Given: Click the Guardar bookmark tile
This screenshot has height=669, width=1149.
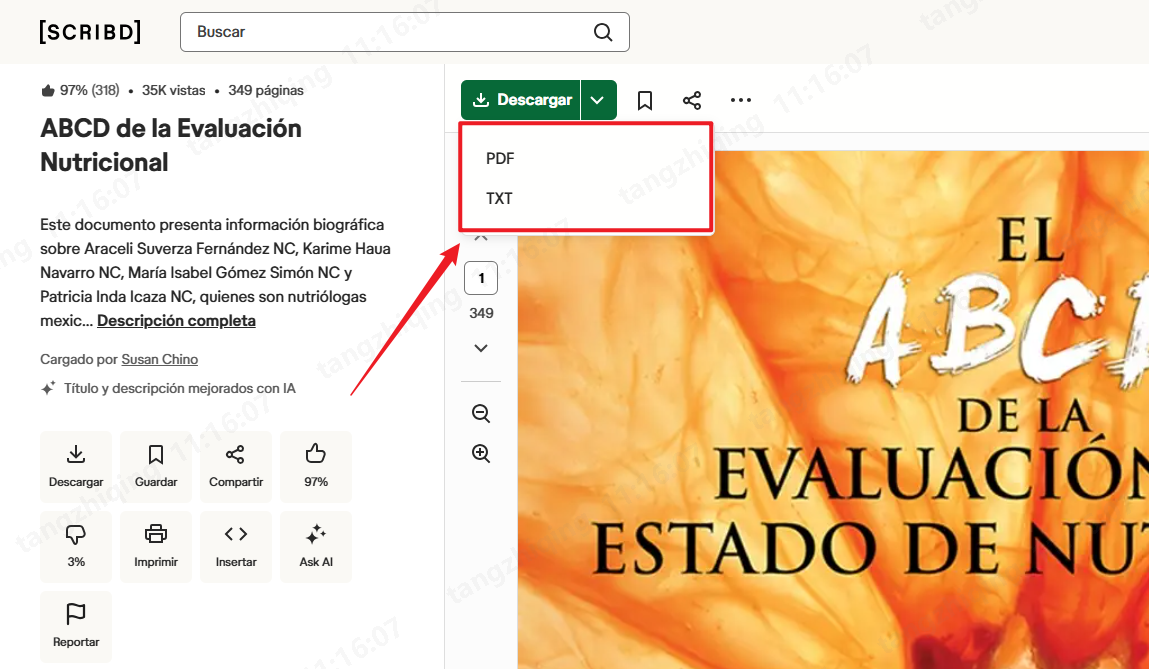Looking at the screenshot, I should tap(156, 467).
